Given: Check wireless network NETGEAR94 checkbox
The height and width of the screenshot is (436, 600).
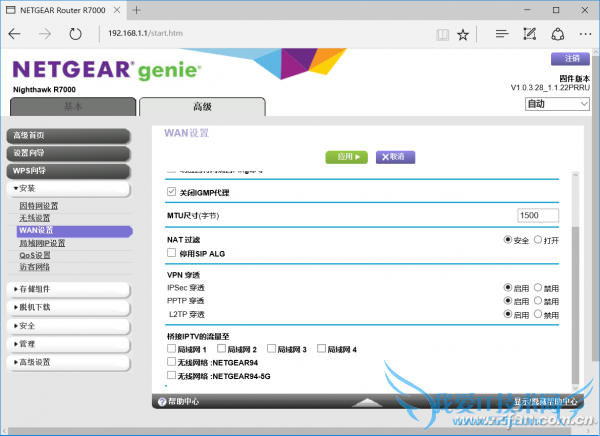Looking at the screenshot, I should (x=171, y=361).
